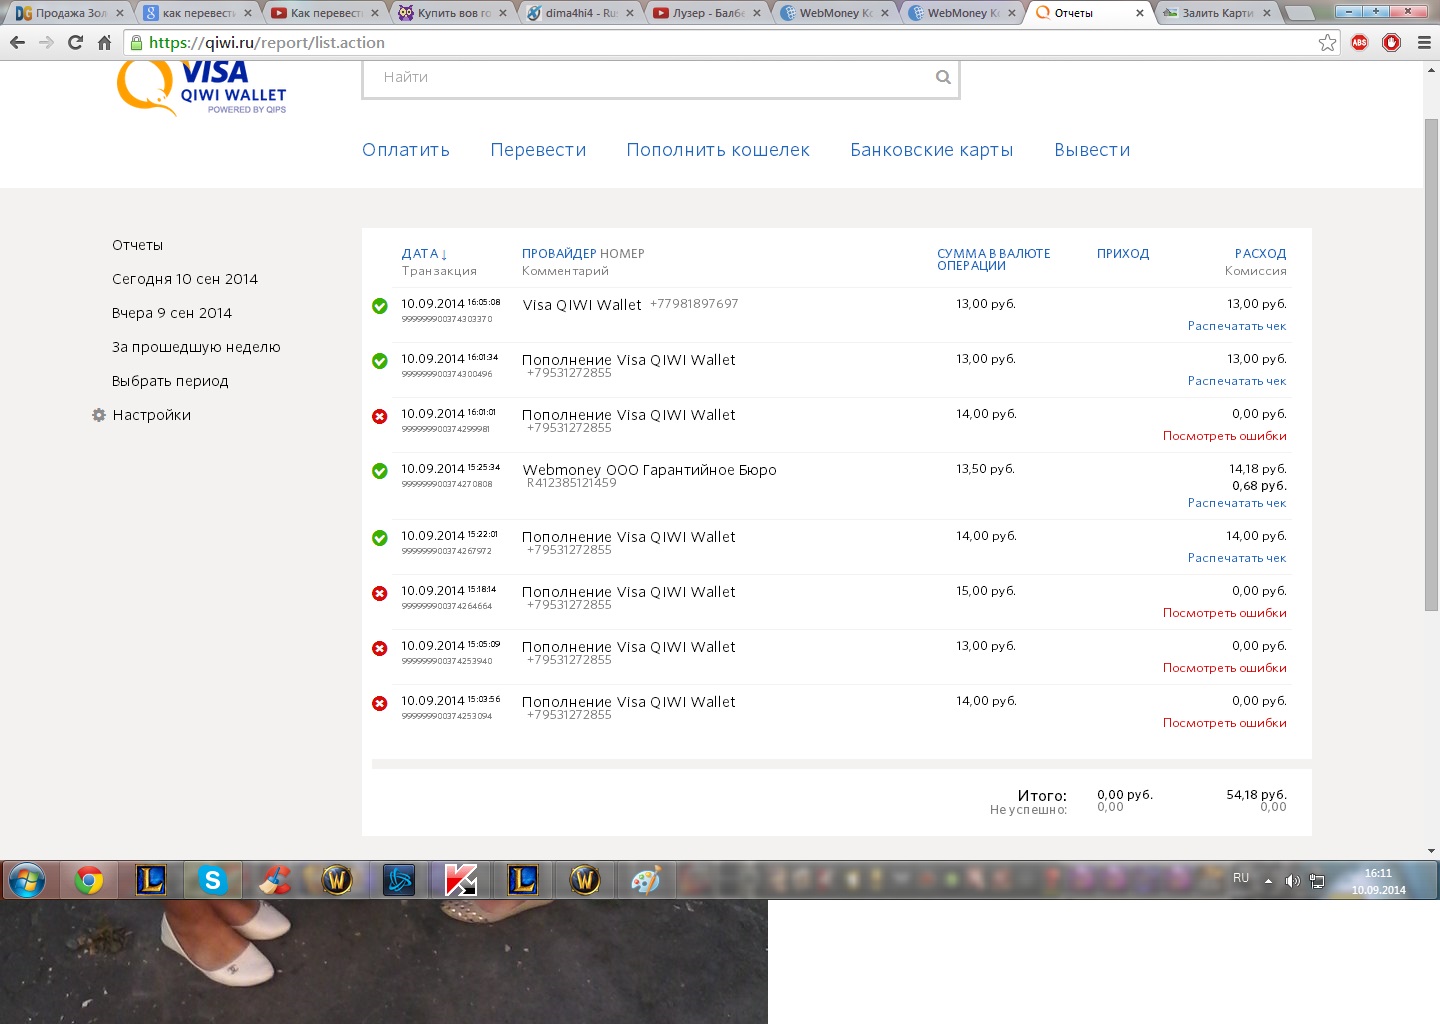Go to the browser home icon
The height and width of the screenshot is (1024, 1440).
pyautogui.click(x=104, y=43)
